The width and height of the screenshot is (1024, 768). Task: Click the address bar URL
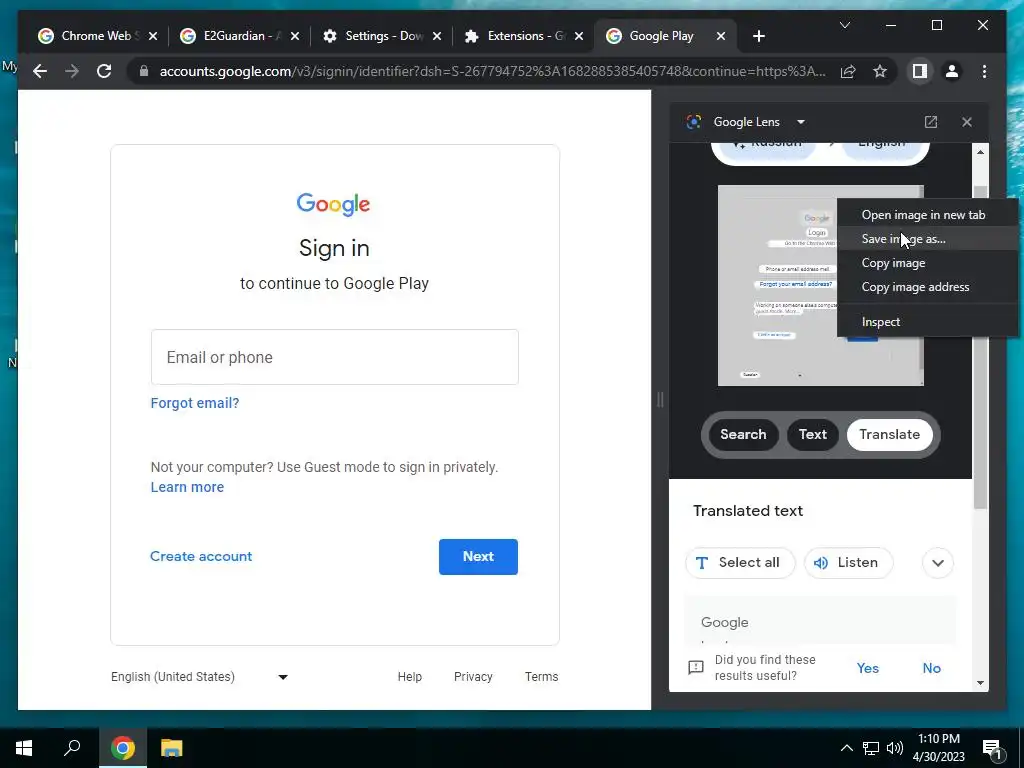pos(492,71)
